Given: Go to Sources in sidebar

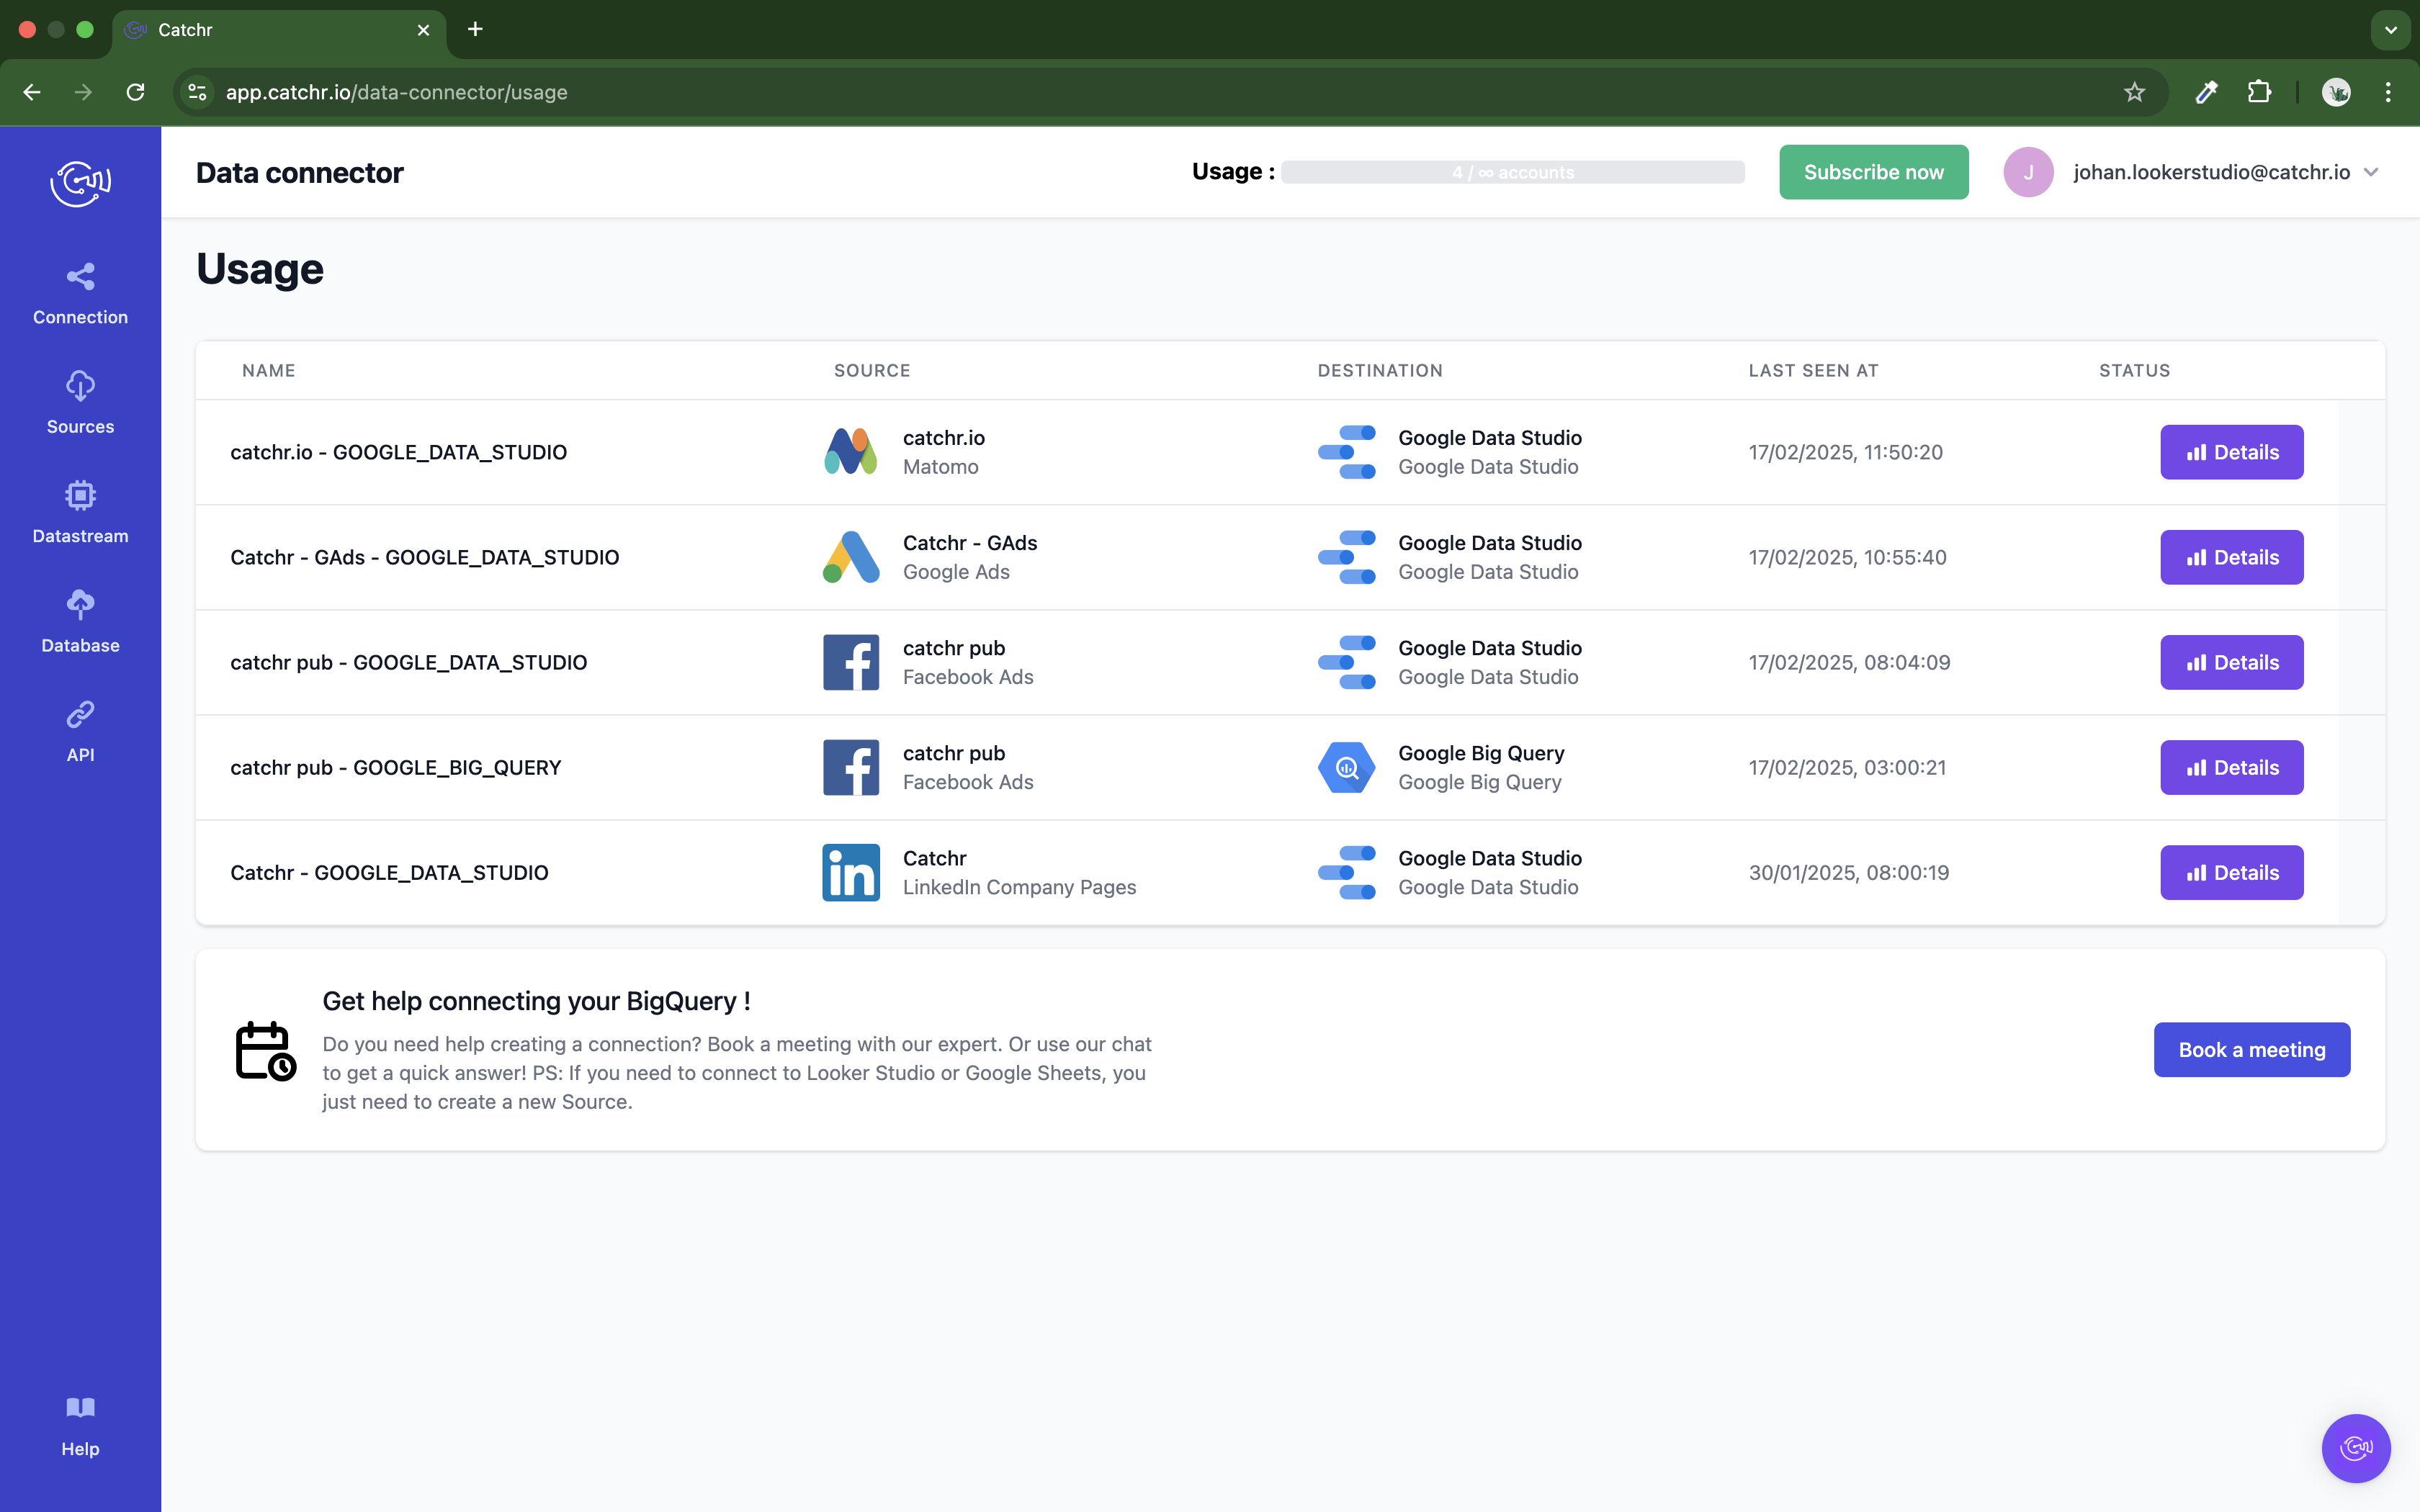Looking at the screenshot, I should point(80,403).
